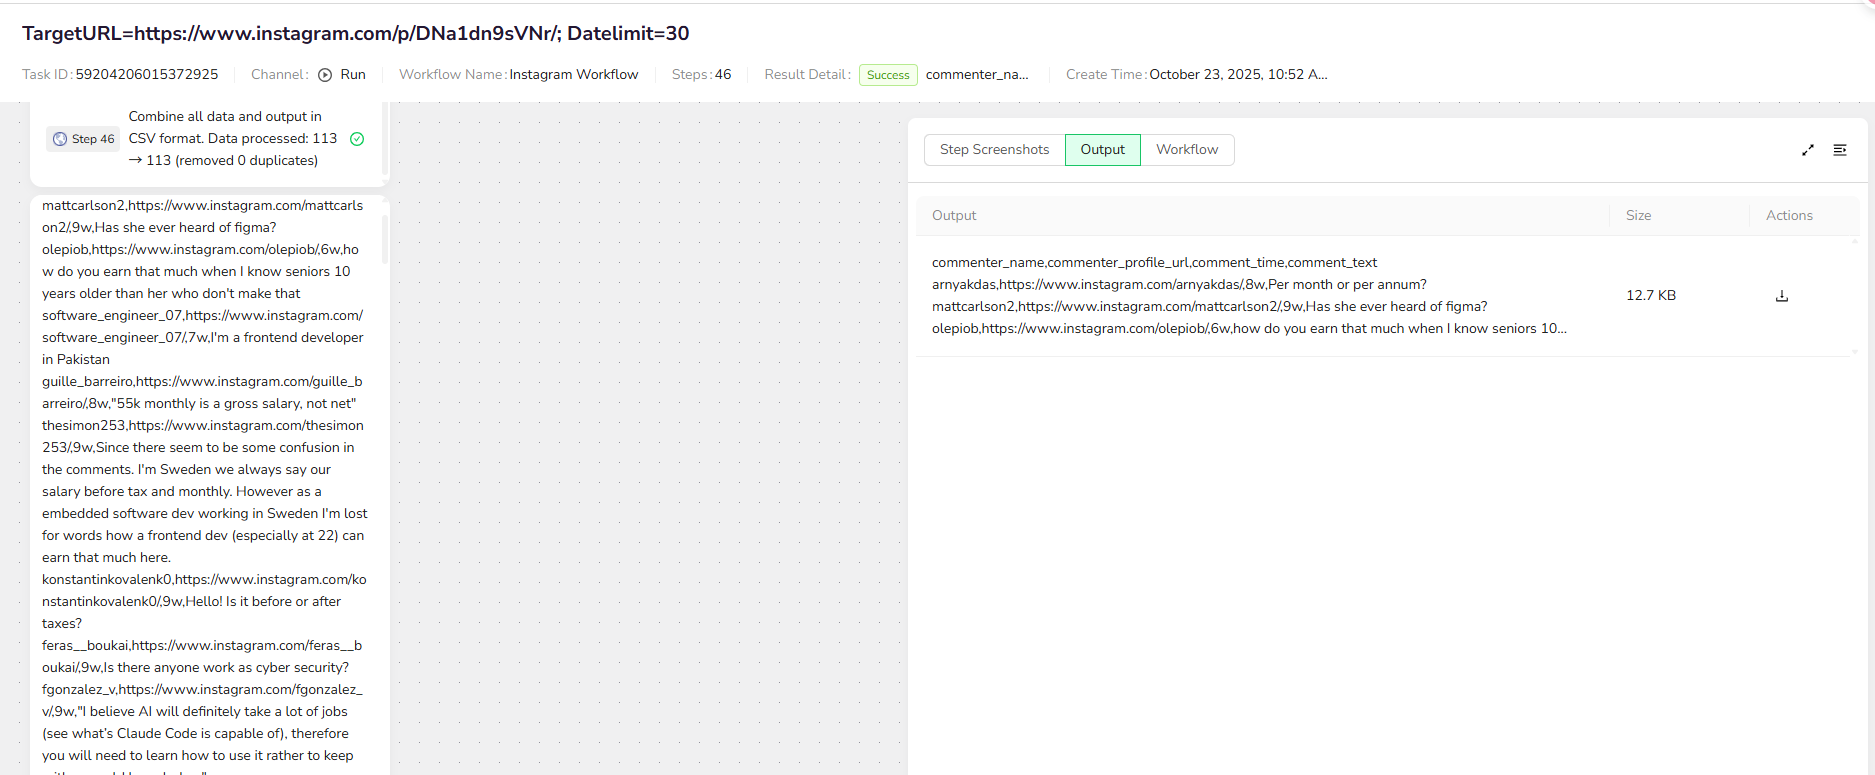The width and height of the screenshot is (1875, 775).
Task: Expand the output panel to fullscreen
Action: click(1808, 150)
